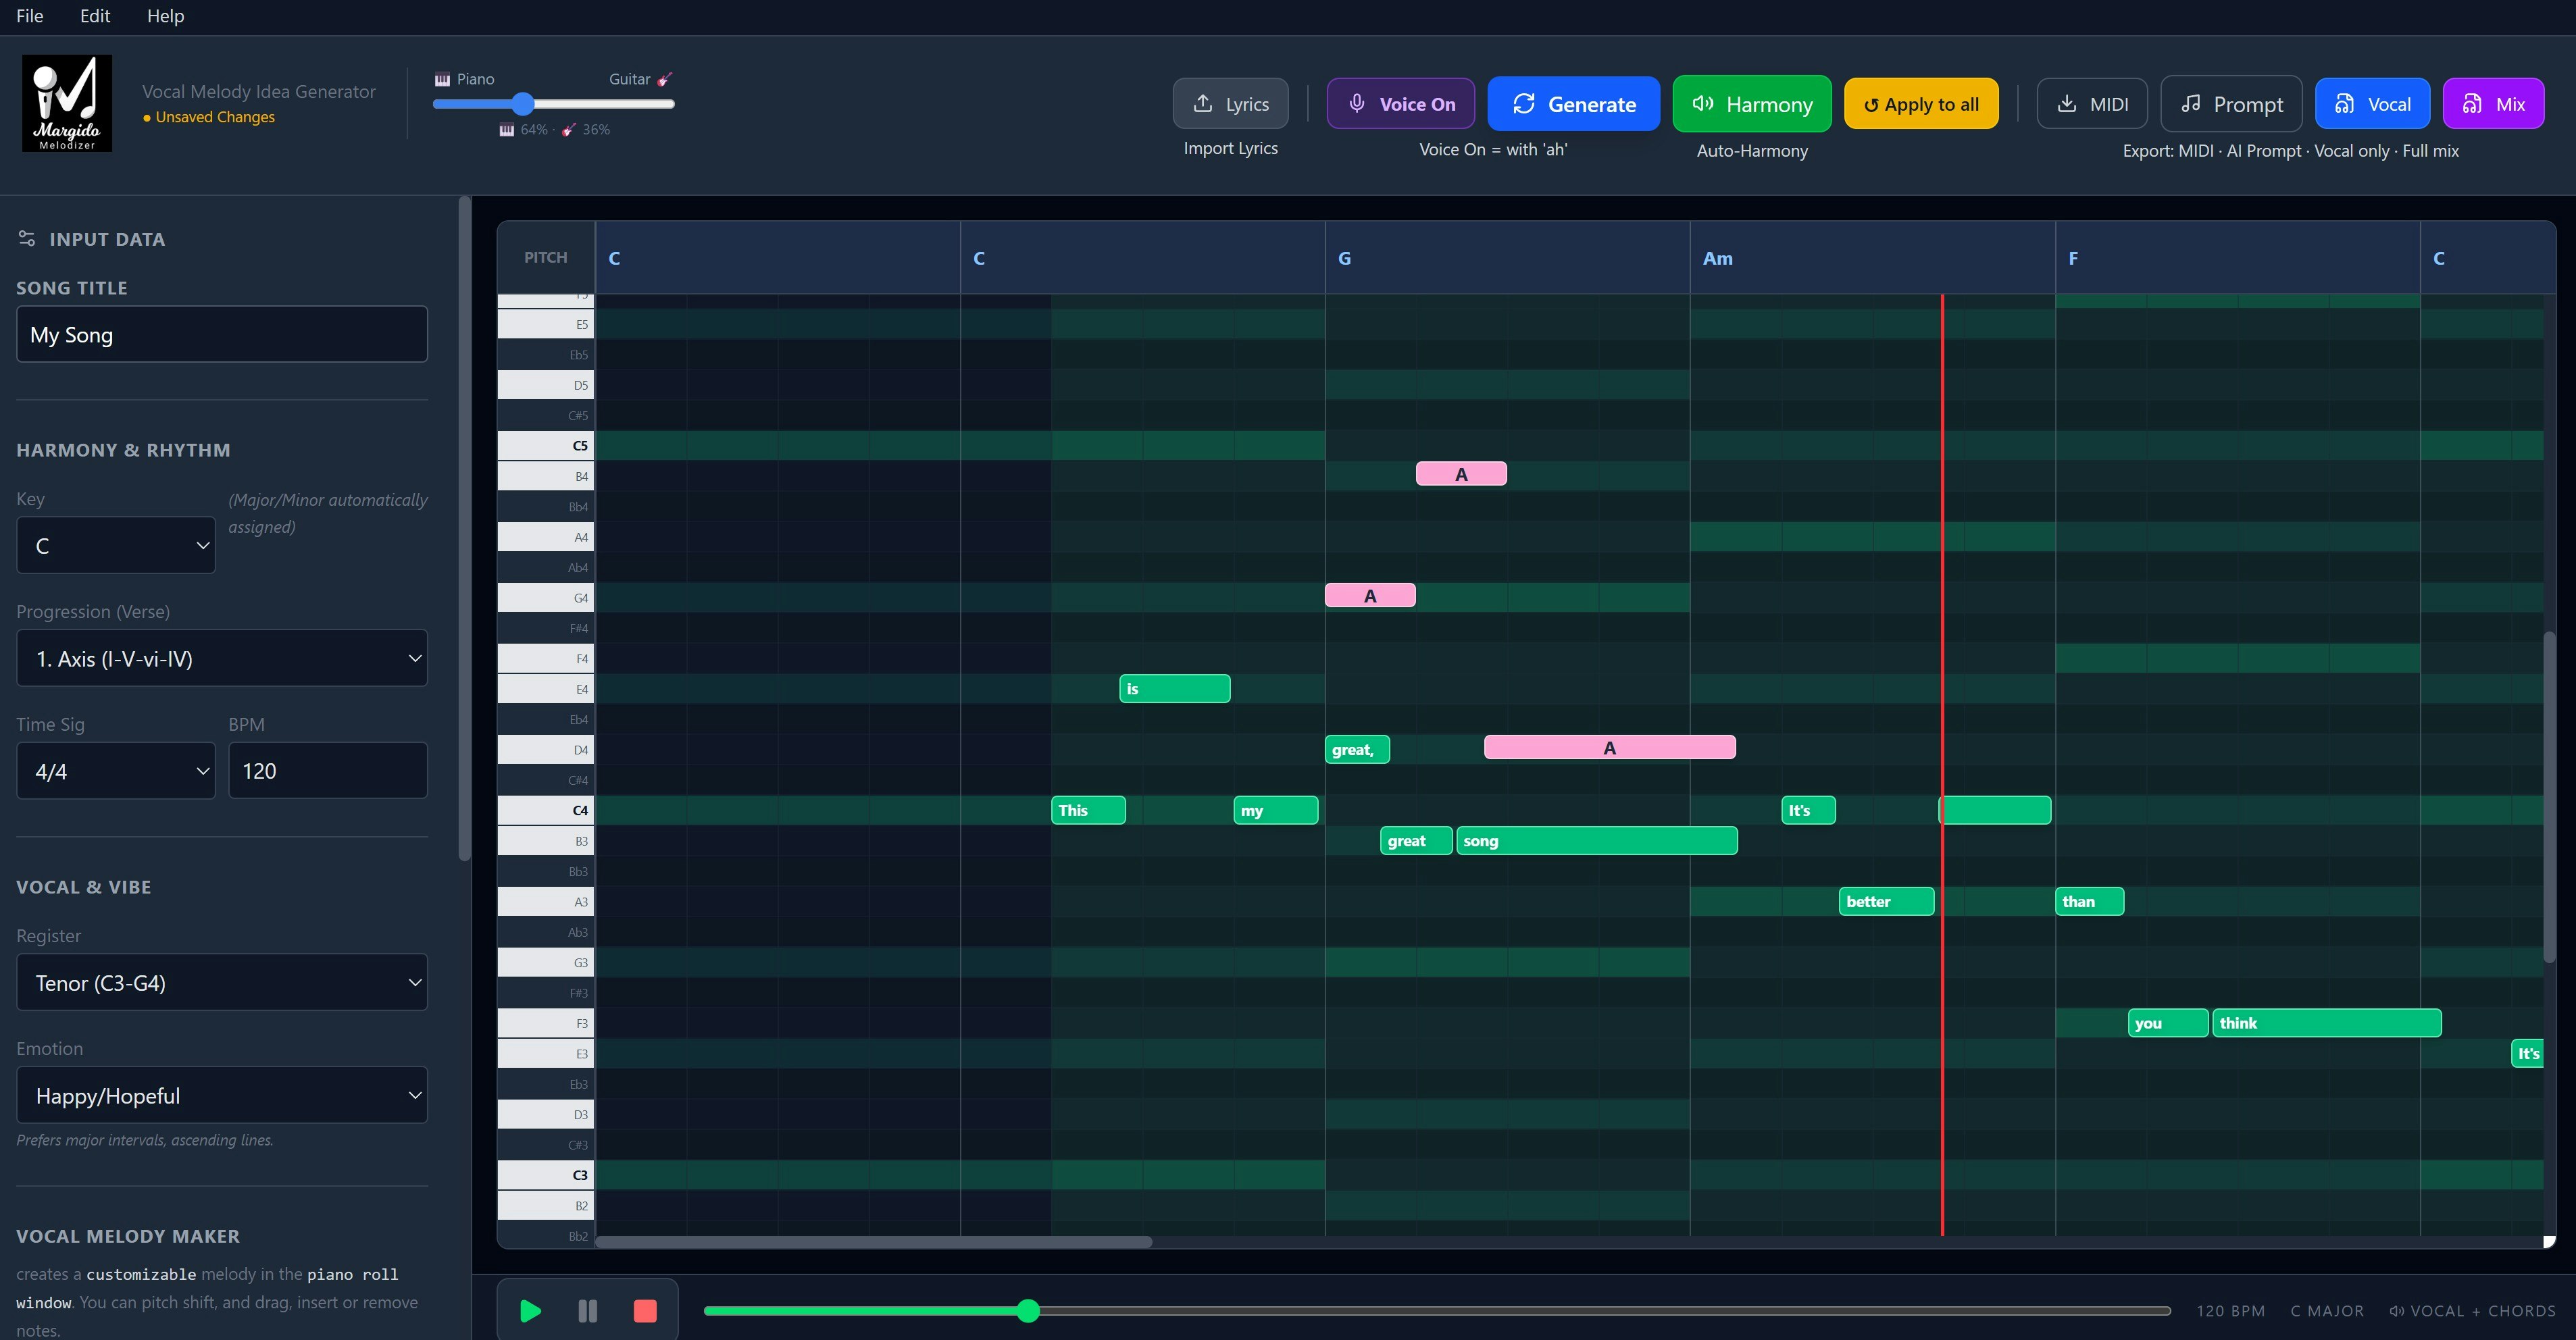The height and width of the screenshot is (1340, 2576).
Task: Toggle the Harmony auto-harmony button
Action: click(1751, 104)
